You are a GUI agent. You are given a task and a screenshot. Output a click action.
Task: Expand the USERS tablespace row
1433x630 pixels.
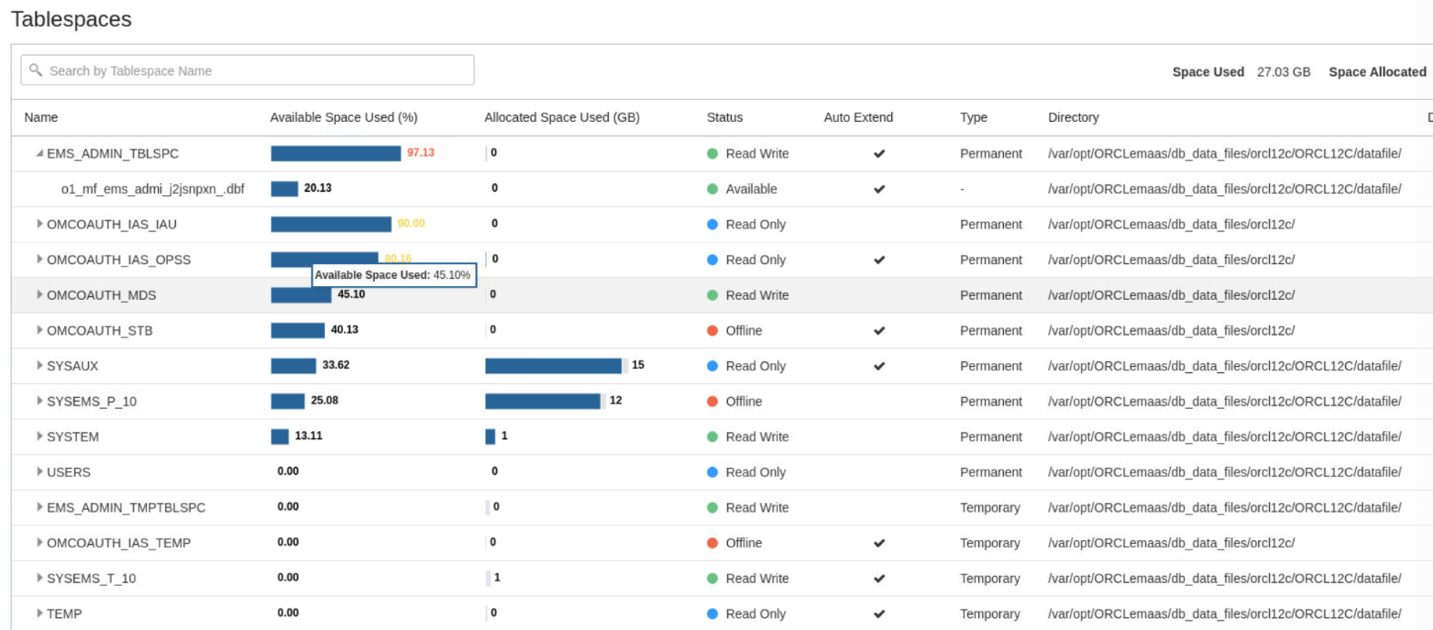coord(40,472)
